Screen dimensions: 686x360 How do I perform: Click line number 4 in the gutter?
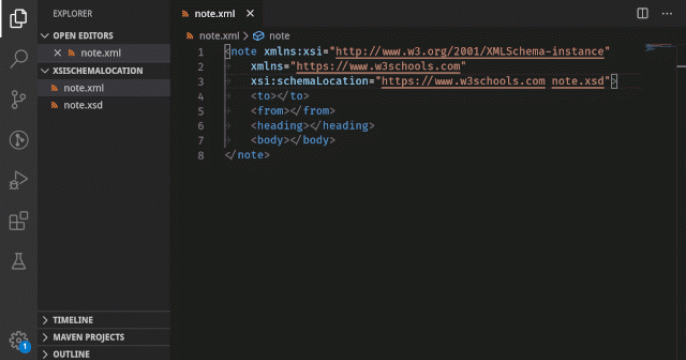click(x=201, y=96)
